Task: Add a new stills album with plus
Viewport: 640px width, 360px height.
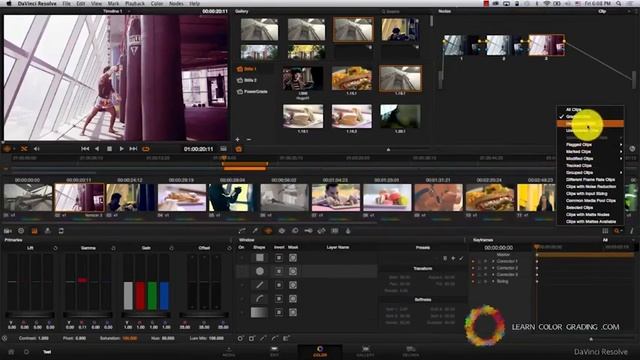Action: click(x=238, y=140)
